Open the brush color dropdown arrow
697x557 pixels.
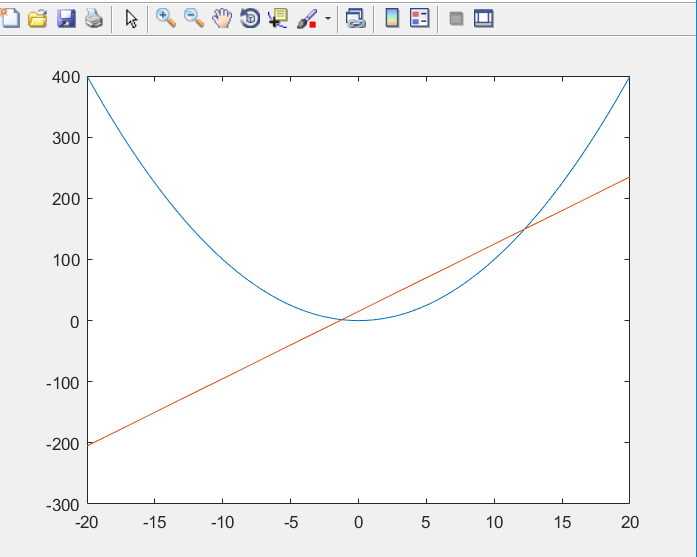coord(328,19)
